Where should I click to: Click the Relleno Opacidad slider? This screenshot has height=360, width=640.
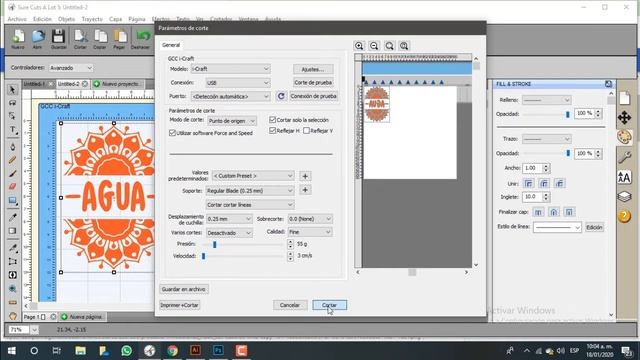546,114
